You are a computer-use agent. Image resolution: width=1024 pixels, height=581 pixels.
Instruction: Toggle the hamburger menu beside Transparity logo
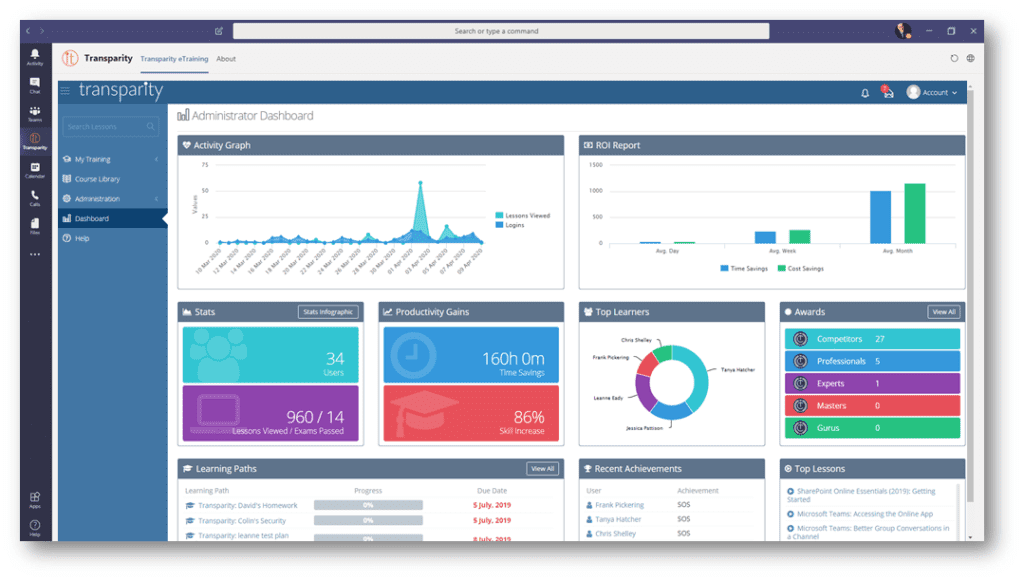pos(66,92)
